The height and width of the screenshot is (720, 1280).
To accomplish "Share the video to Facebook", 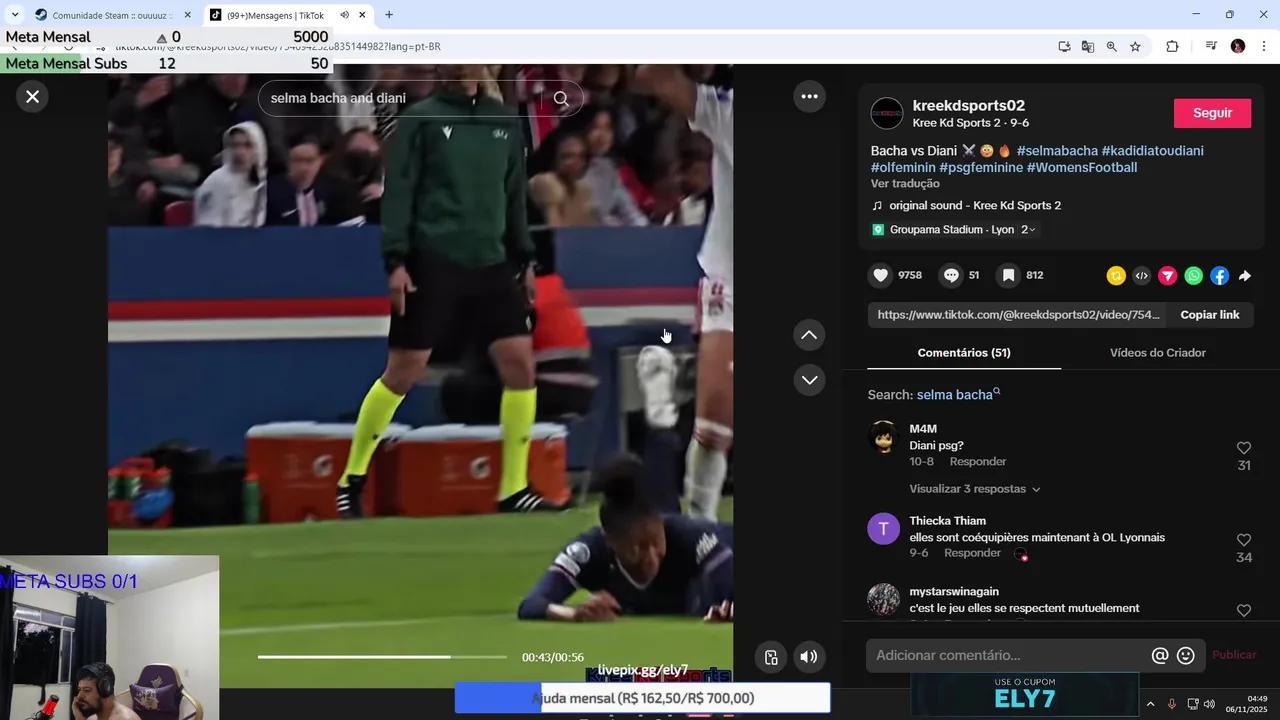I will 1219,275.
